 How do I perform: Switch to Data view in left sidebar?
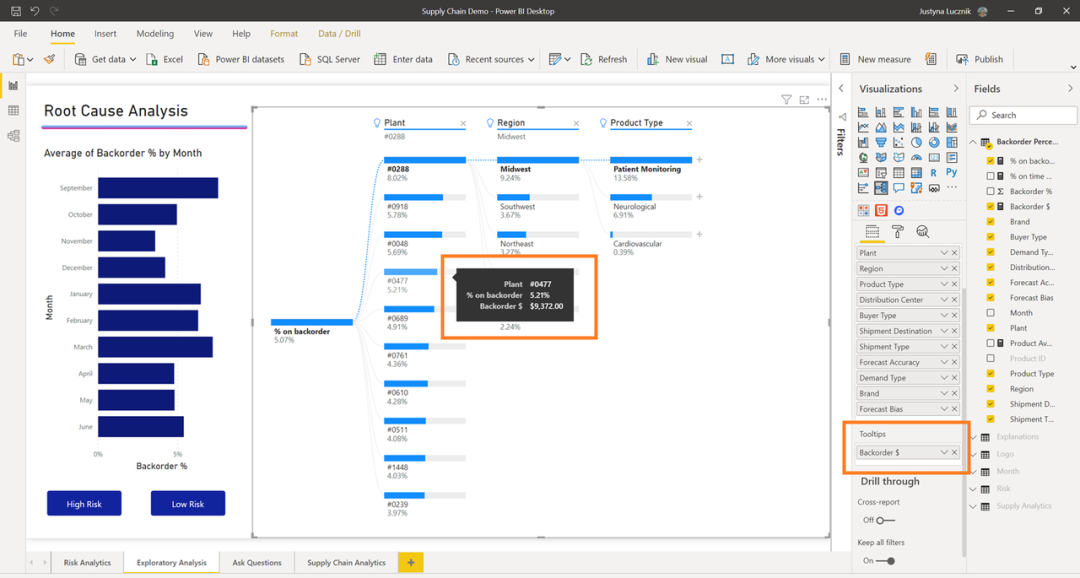[x=13, y=110]
